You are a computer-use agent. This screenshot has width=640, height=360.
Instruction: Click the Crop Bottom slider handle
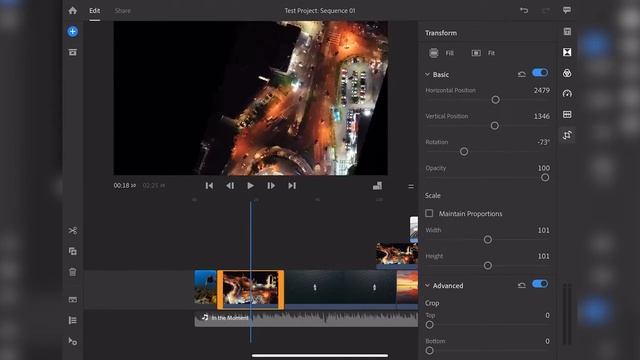point(429,351)
